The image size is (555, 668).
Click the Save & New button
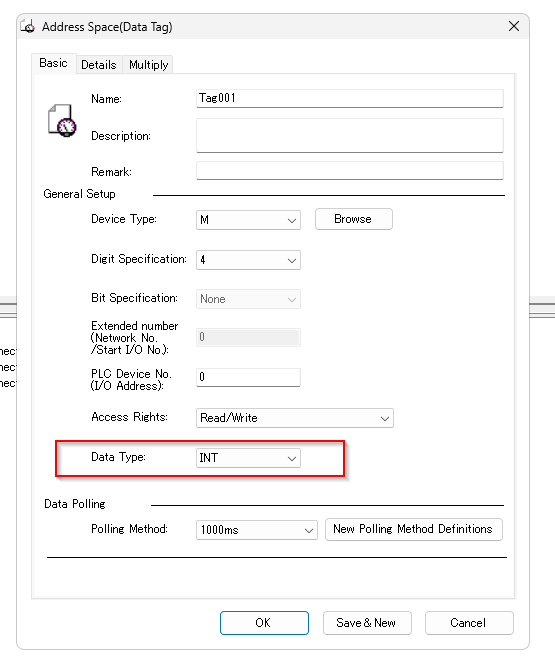(x=367, y=623)
